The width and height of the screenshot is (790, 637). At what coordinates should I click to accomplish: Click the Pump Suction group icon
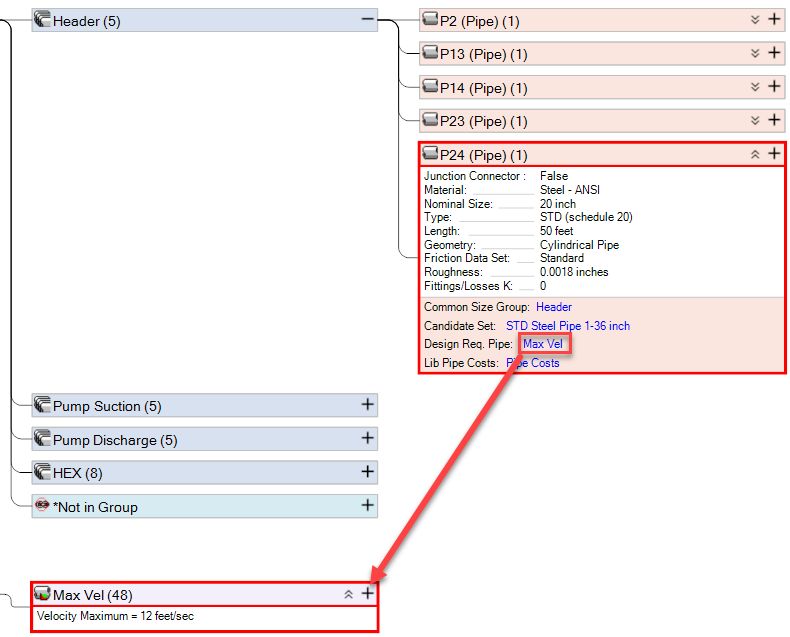[42, 404]
